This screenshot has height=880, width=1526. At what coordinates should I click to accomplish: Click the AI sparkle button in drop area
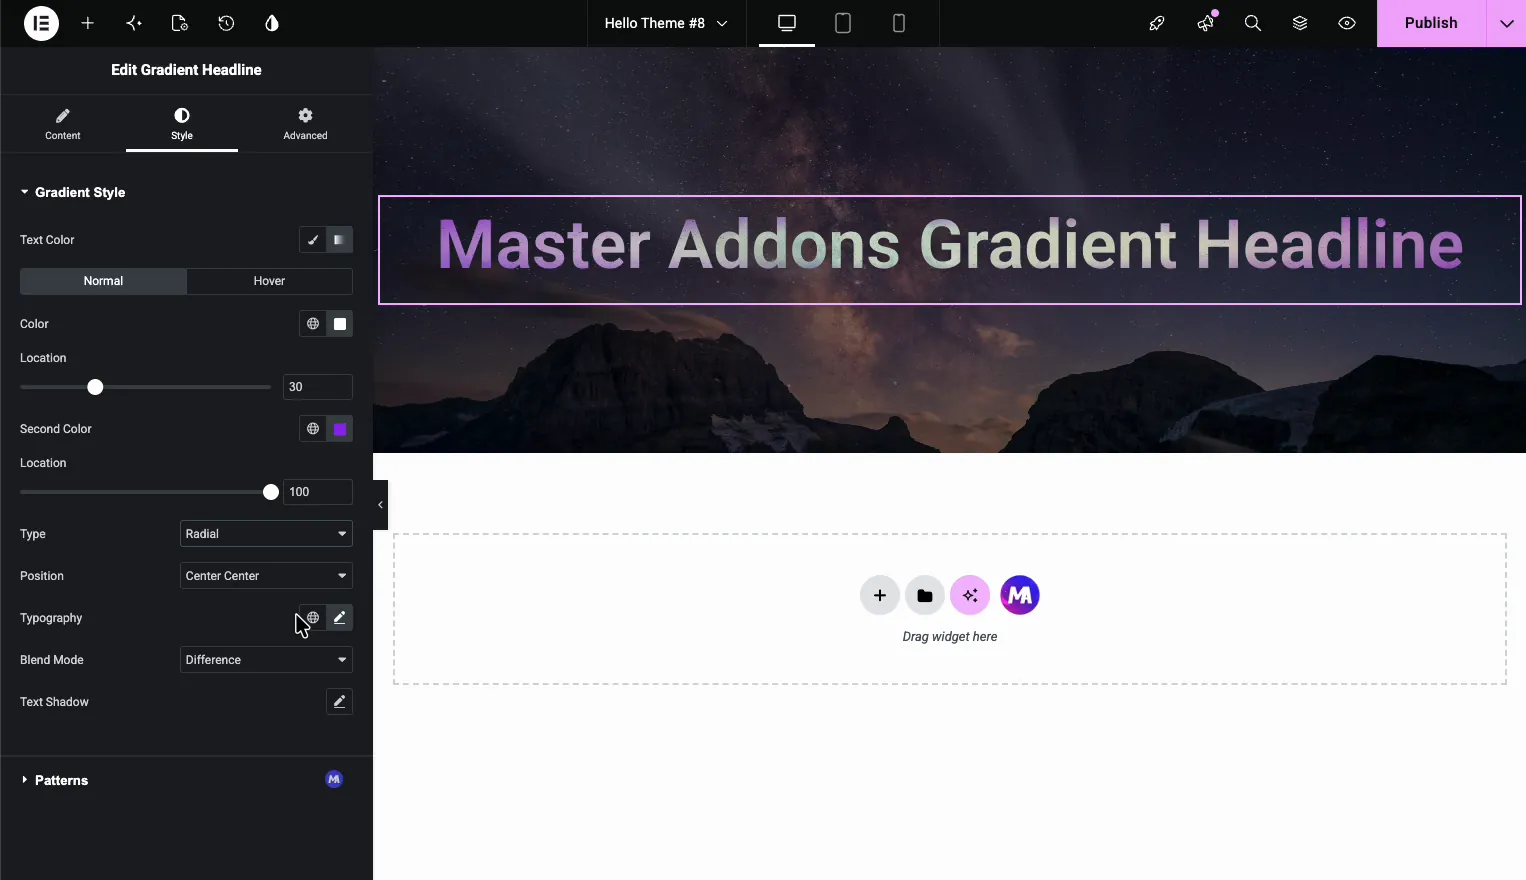coord(970,596)
